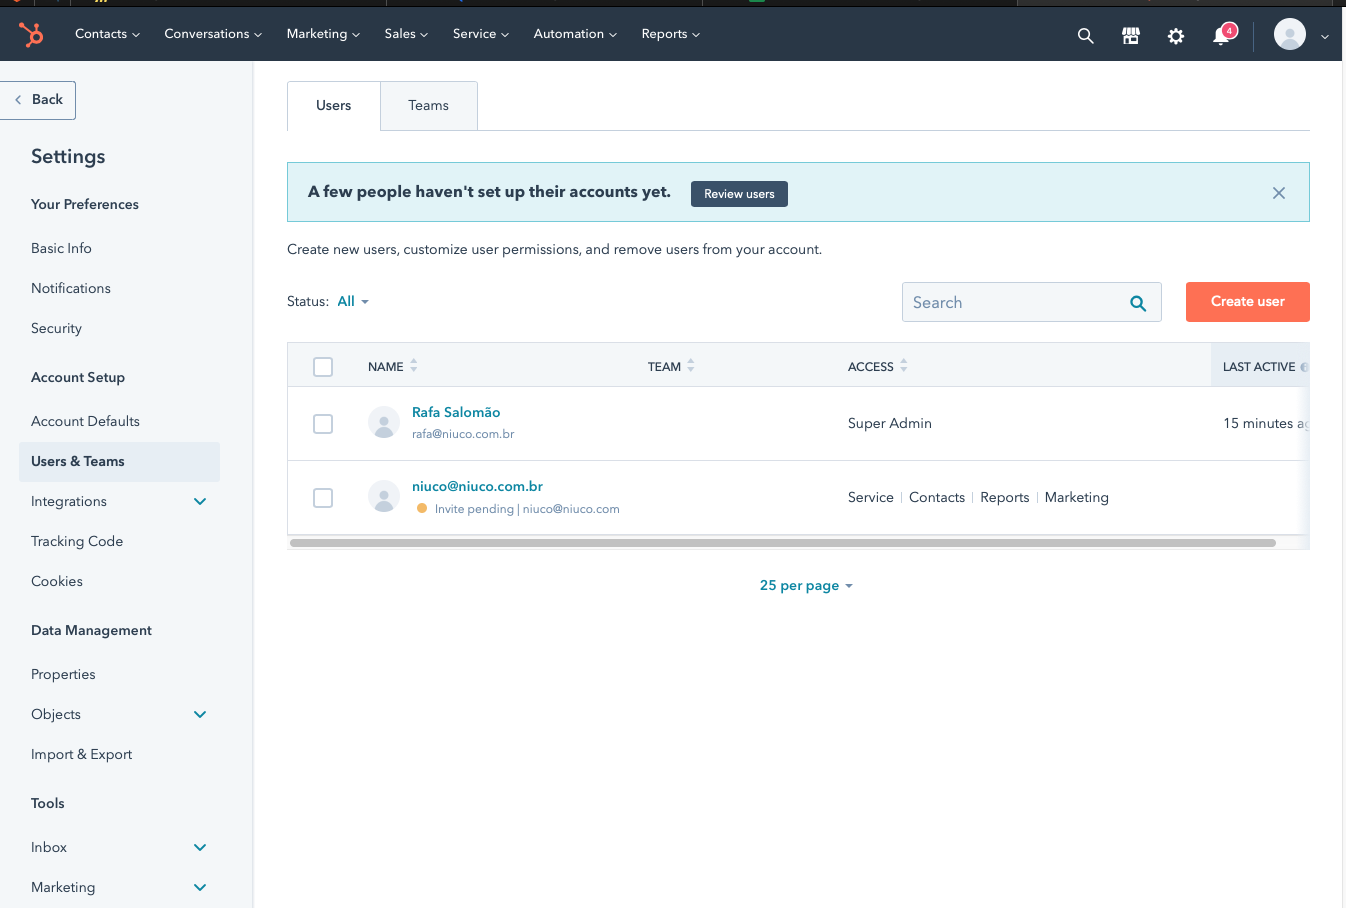Screen dimensions: 1346x908
Task: Open the Automation menu
Action: [575, 34]
